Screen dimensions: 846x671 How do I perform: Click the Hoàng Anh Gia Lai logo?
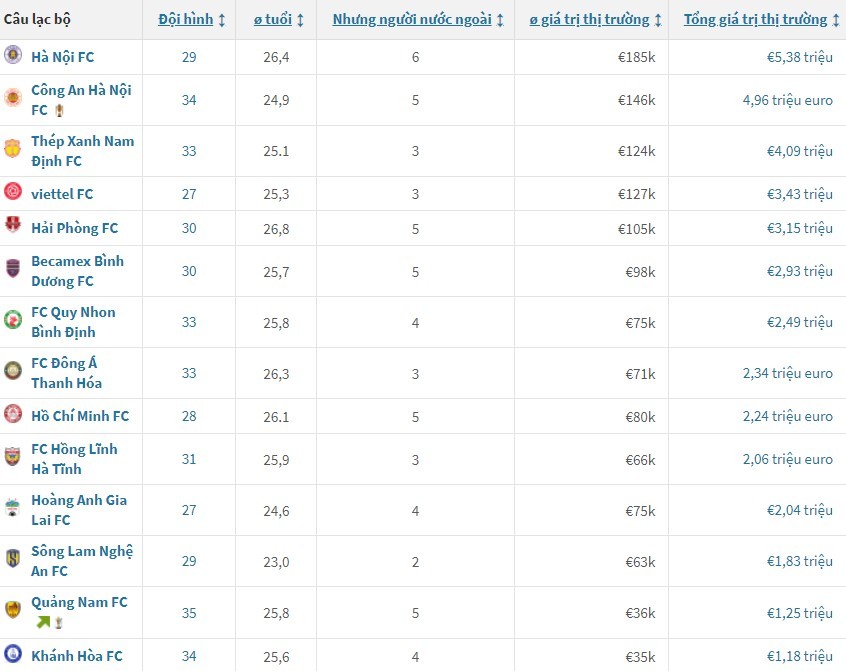[x=13, y=508]
